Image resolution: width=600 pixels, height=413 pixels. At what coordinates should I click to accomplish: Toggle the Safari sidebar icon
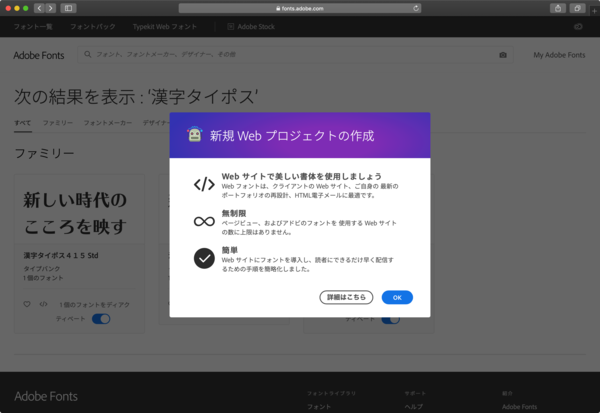(68, 8)
